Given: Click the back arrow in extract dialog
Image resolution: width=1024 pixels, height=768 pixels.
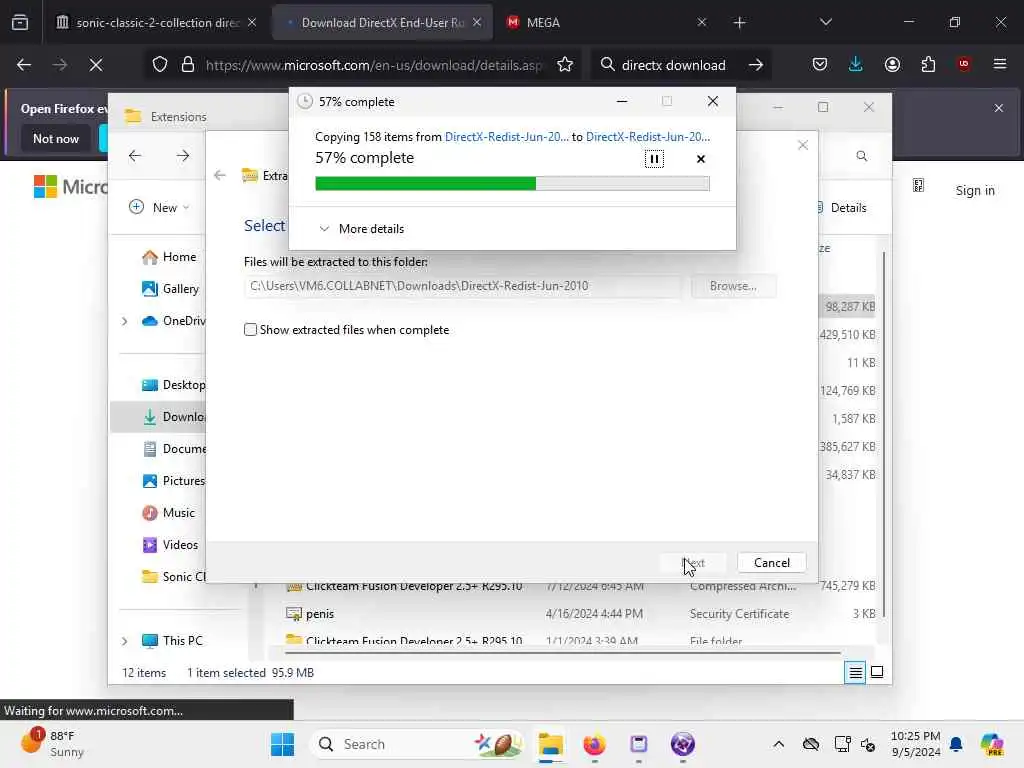Looking at the screenshot, I should click(220, 175).
